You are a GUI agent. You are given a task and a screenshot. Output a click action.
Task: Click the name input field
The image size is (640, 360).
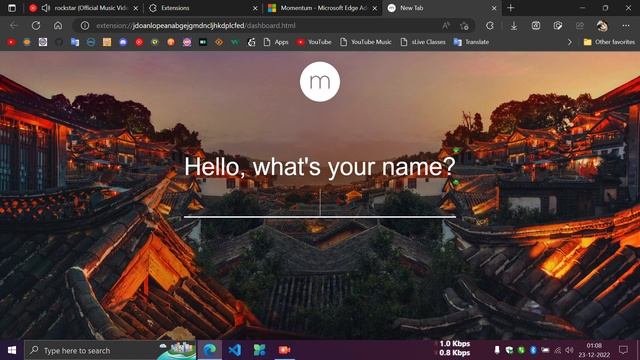[x=320, y=202]
